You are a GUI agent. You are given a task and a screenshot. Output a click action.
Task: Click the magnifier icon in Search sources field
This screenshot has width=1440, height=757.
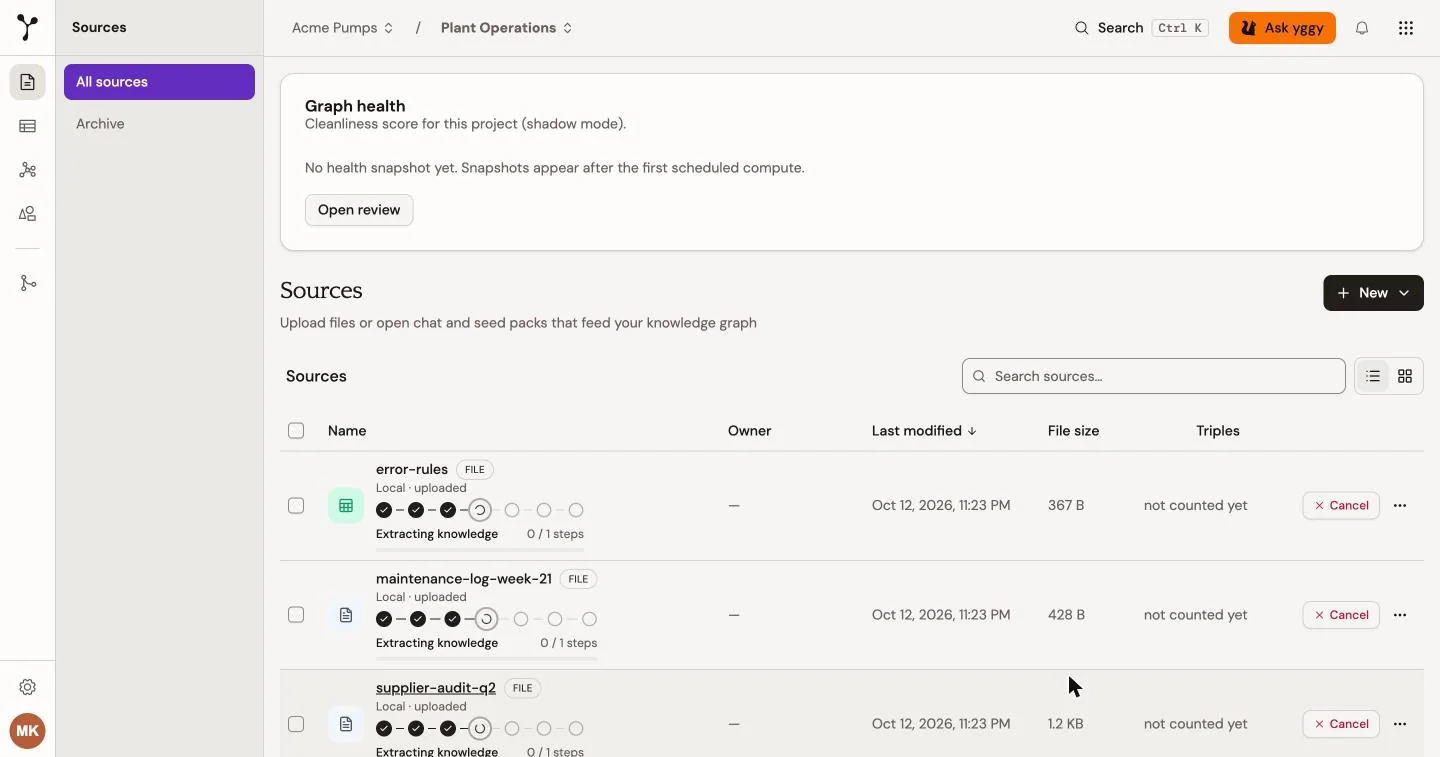coord(980,376)
